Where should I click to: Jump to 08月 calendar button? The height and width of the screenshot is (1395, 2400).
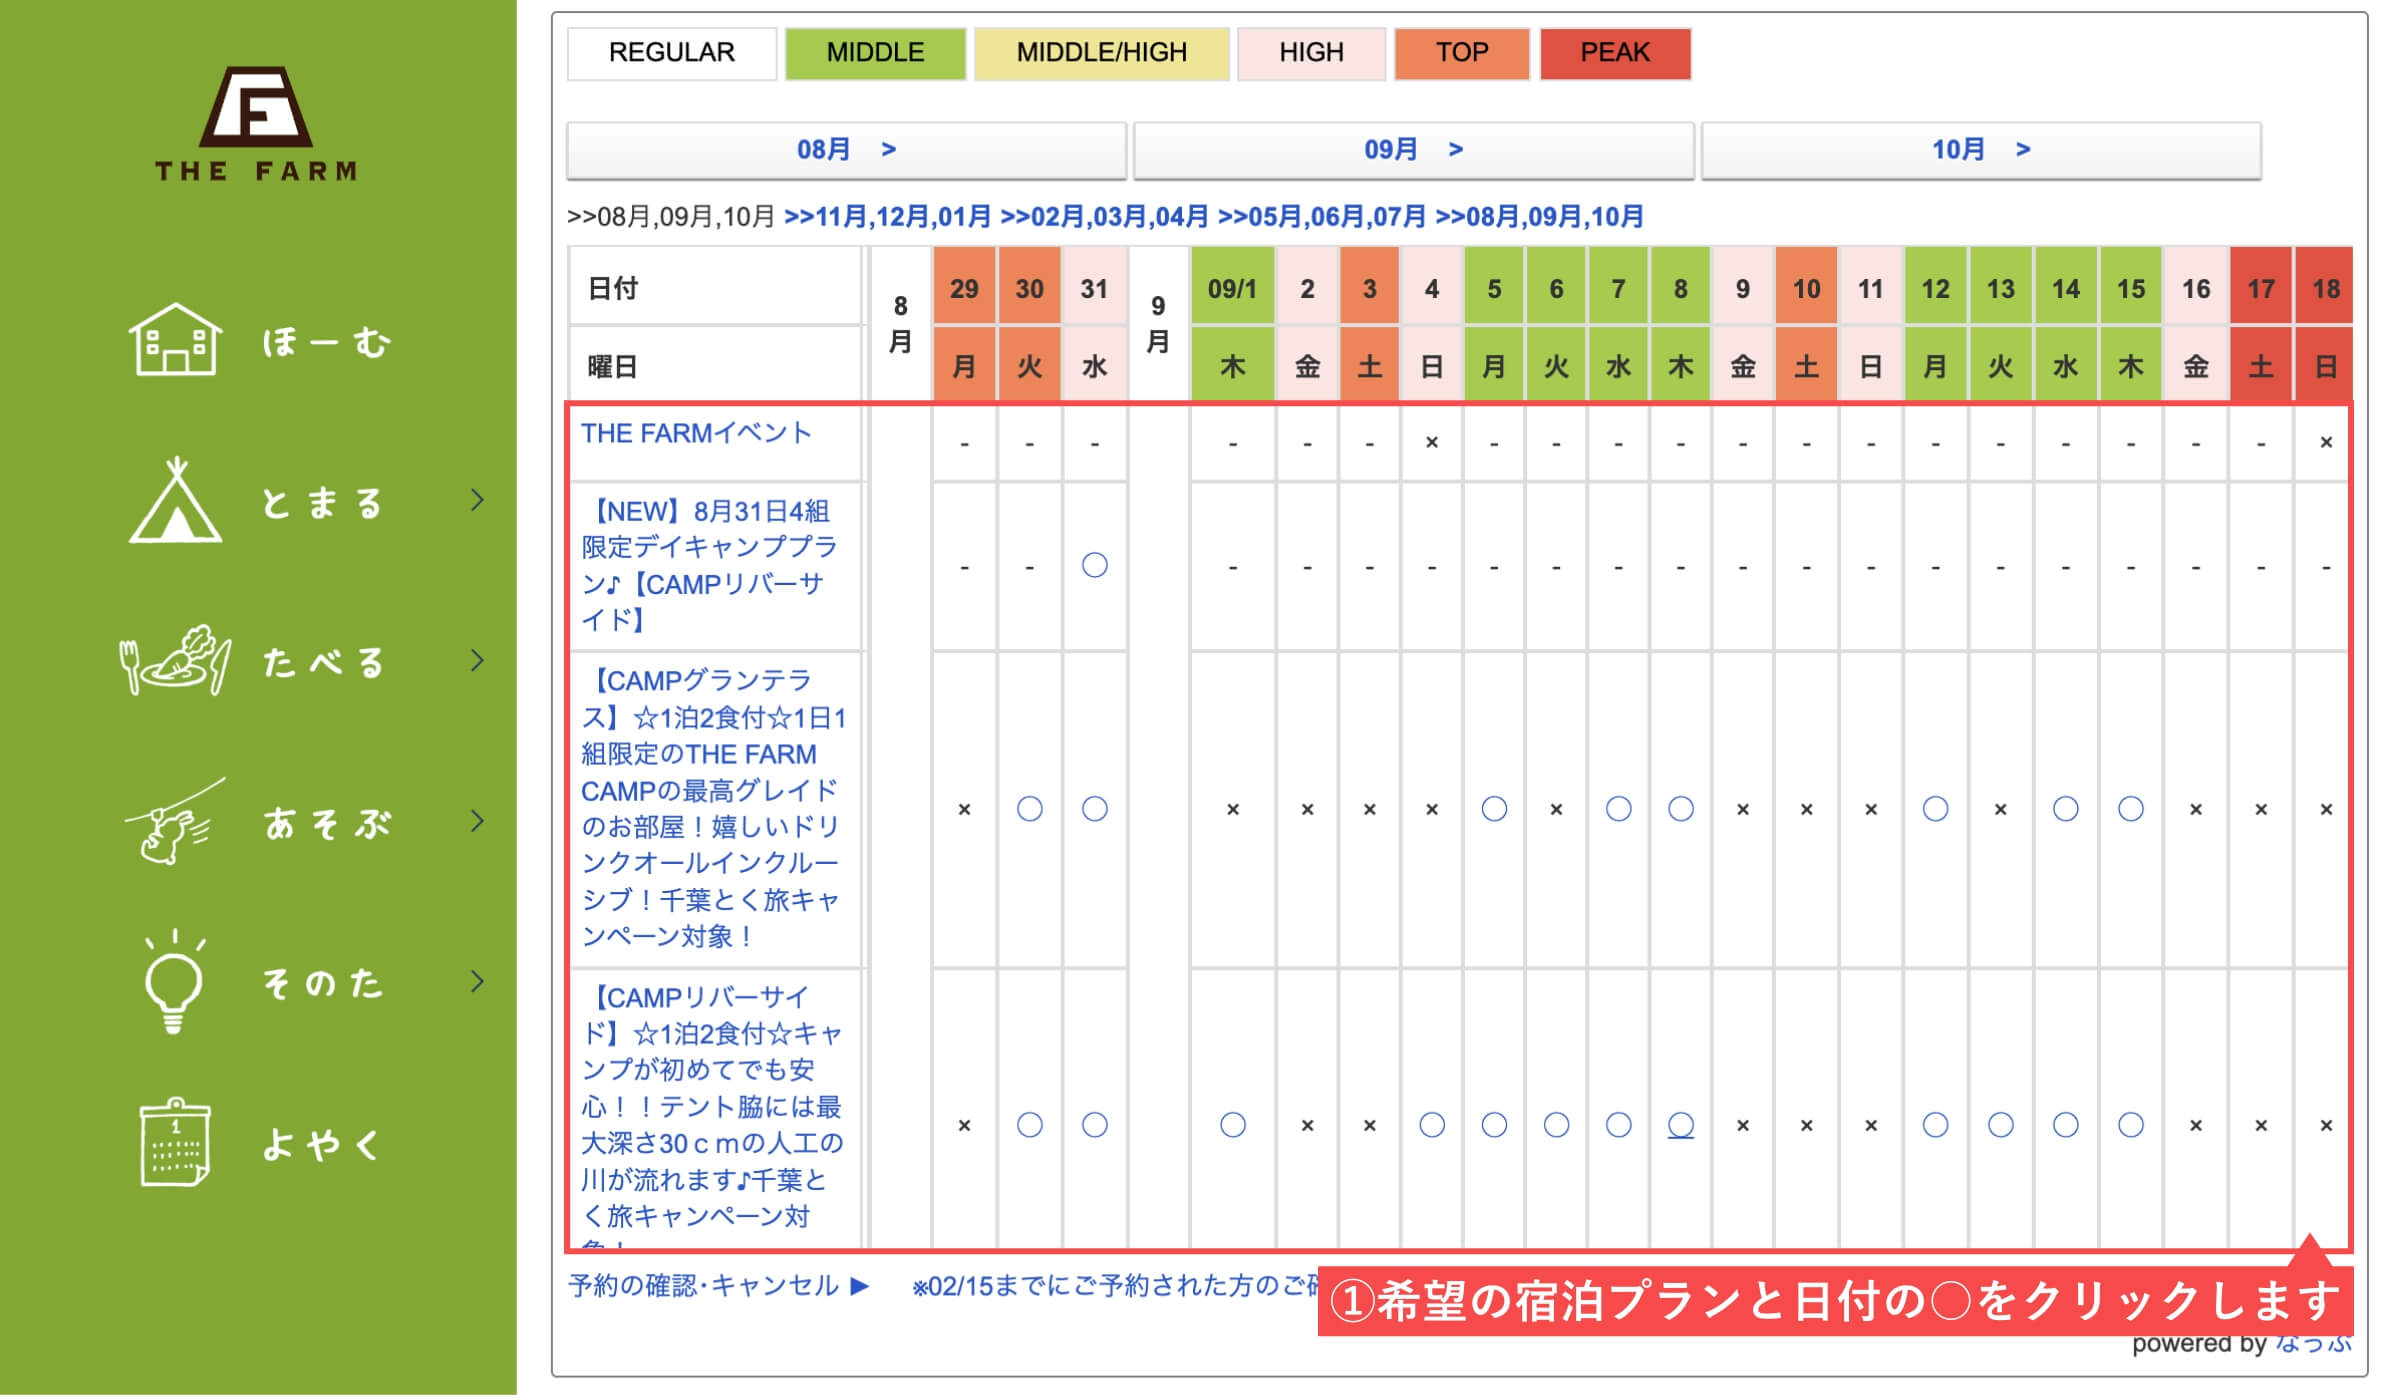click(846, 150)
